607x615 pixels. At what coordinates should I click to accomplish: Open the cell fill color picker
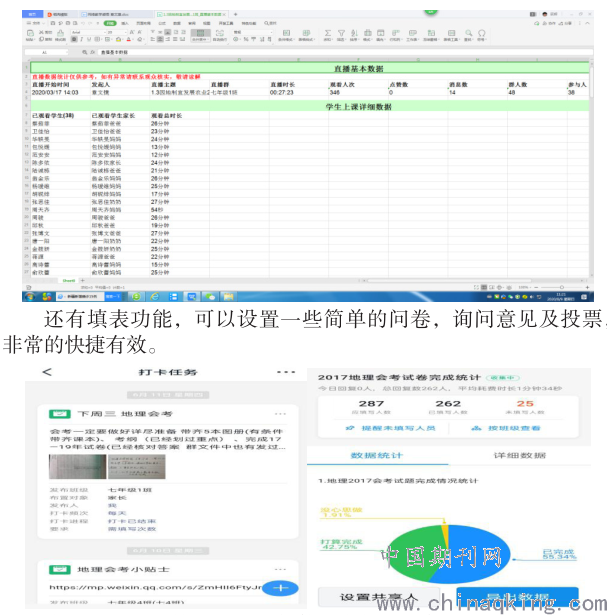[118, 40]
